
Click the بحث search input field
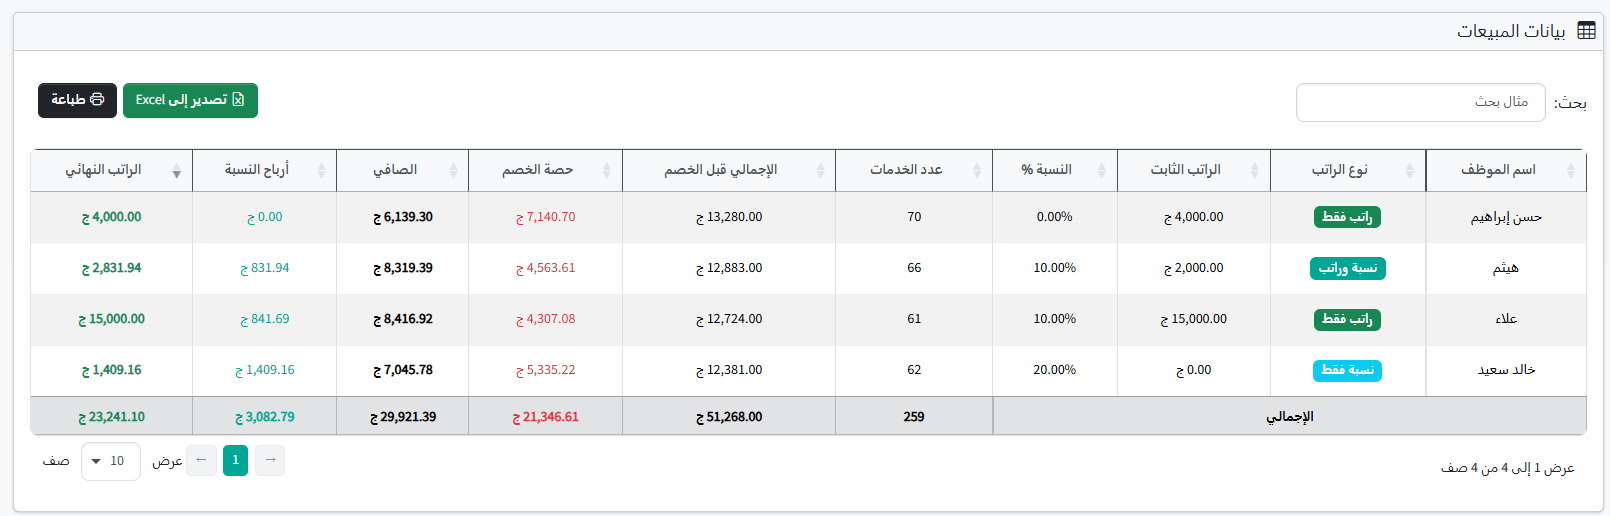click(x=1420, y=102)
